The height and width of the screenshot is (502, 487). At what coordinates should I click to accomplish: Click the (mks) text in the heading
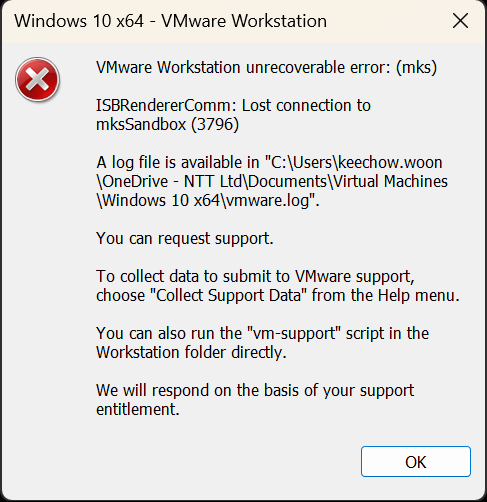point(416,68)
